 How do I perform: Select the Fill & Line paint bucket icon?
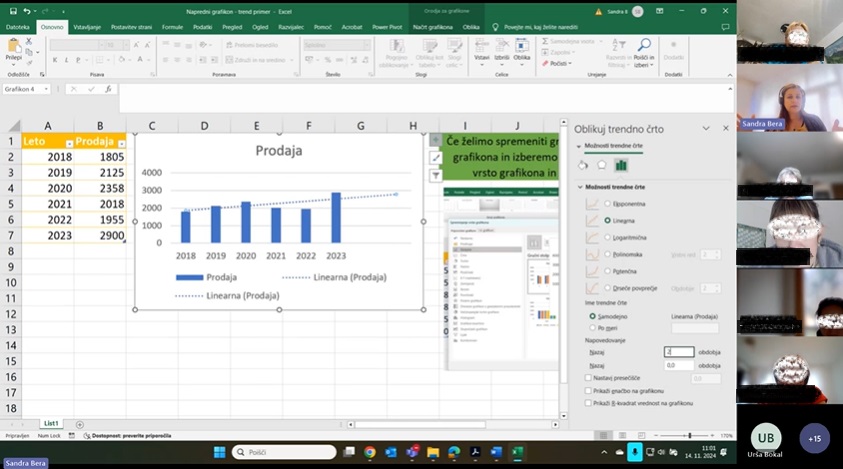pos(583,165)
